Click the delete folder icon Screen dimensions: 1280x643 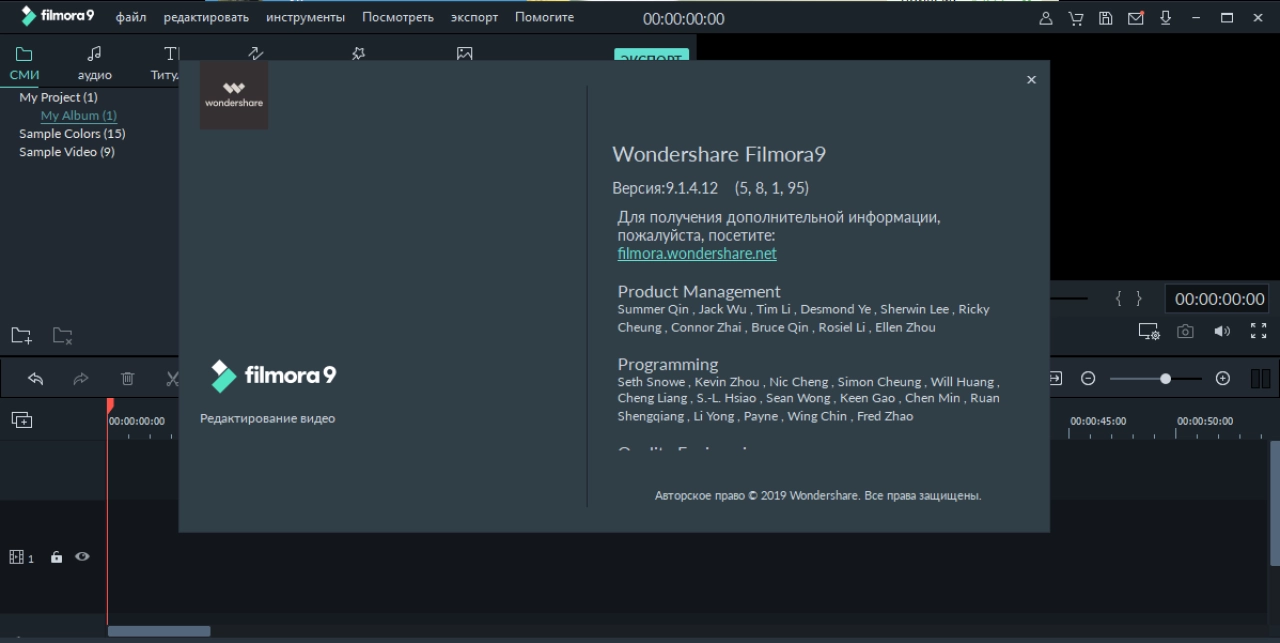click(62, 335)
